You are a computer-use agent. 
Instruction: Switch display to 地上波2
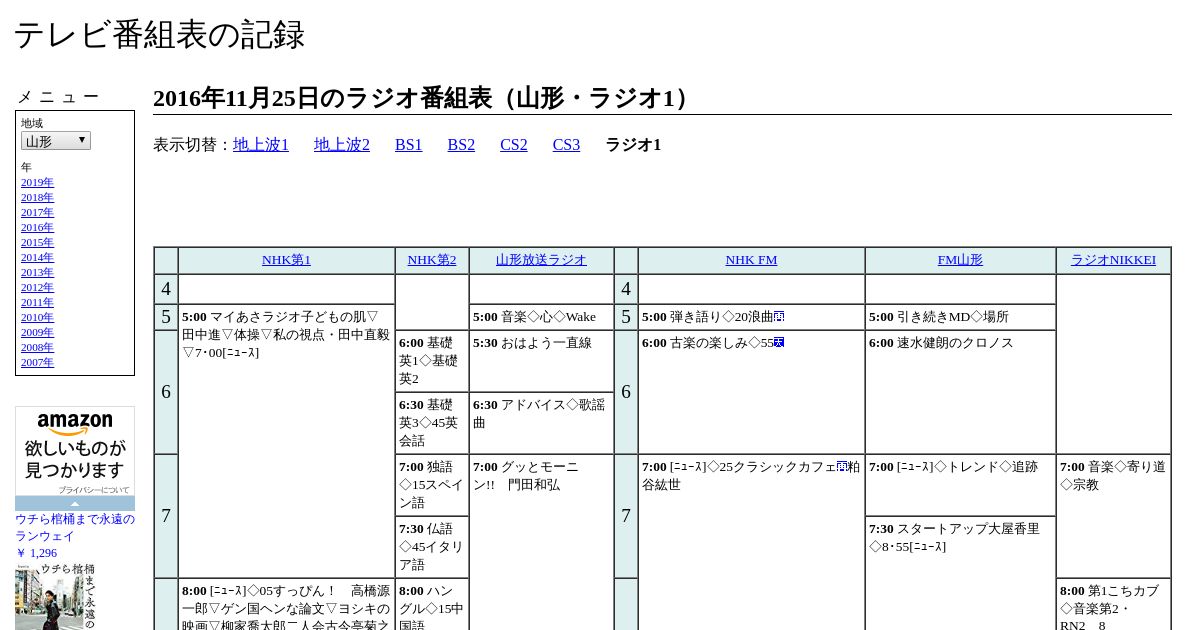[342, 145]
